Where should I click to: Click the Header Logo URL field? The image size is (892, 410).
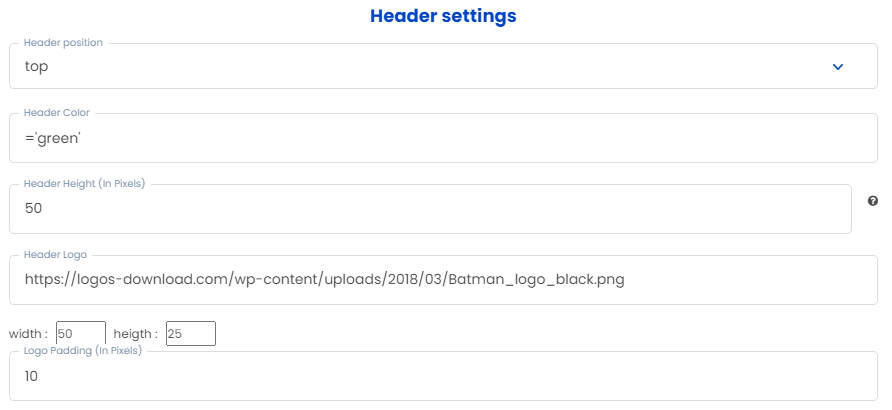[443, 280]
